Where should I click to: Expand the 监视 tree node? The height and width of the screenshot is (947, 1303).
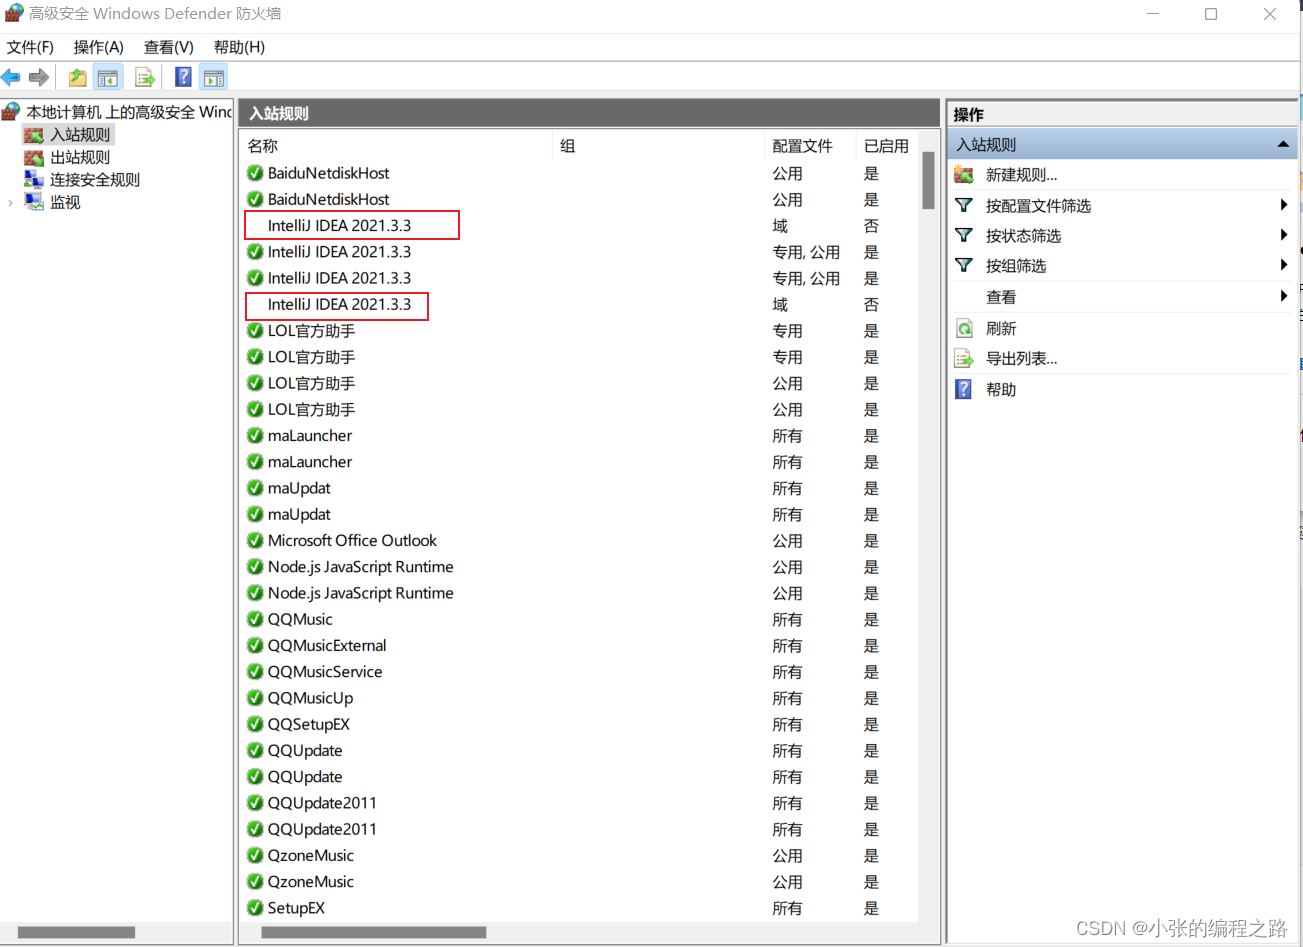11,202
